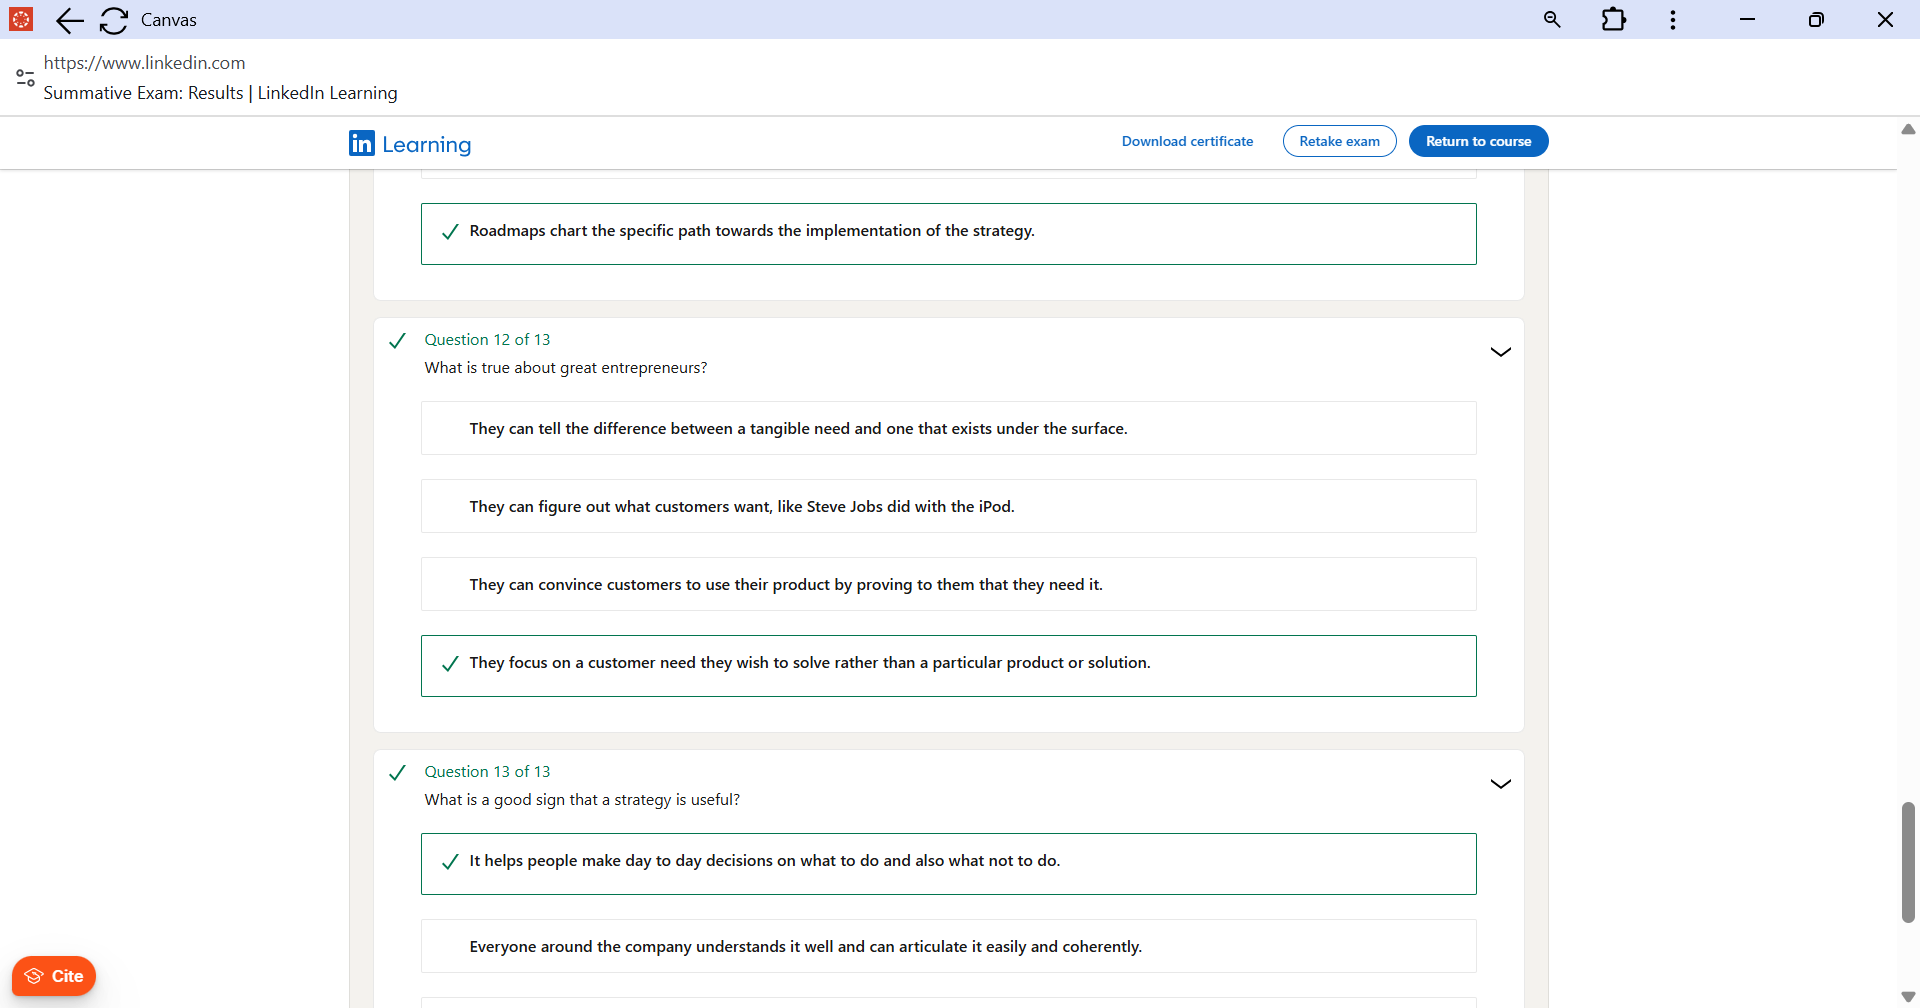Click the Retake exam button

[x=1339, y=141]
